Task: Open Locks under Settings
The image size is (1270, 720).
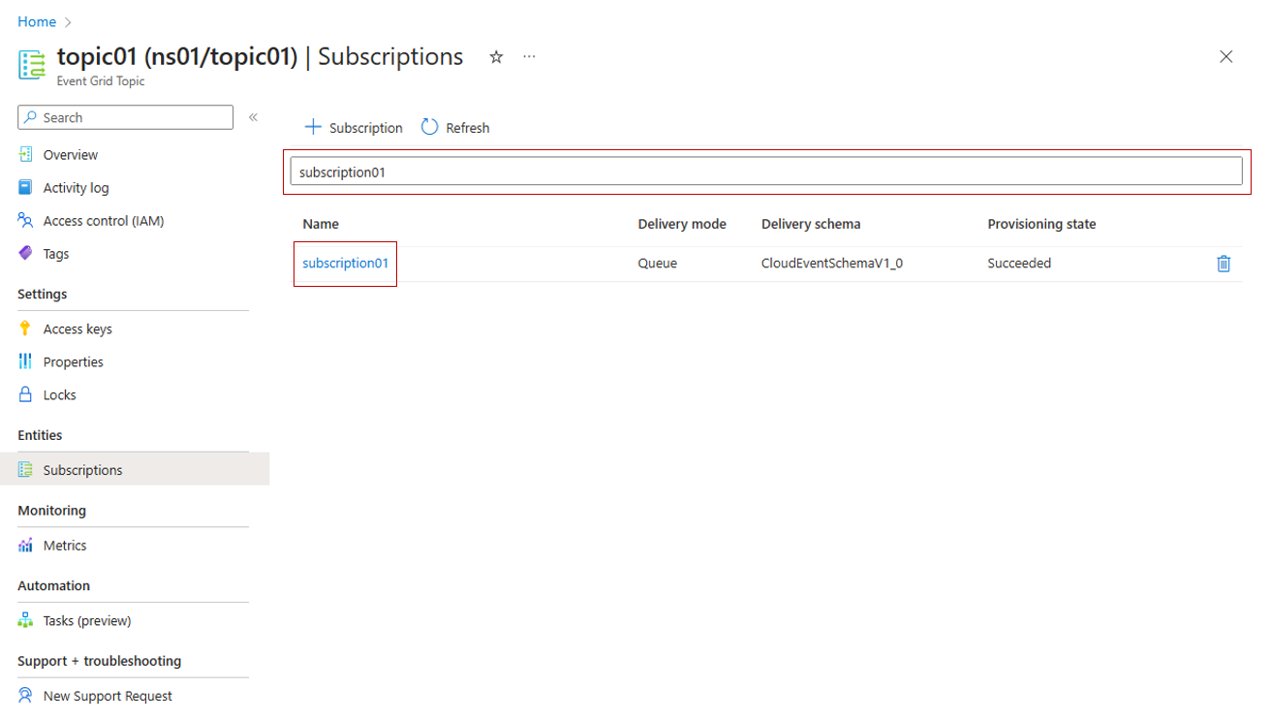Action: click(59, 395)
